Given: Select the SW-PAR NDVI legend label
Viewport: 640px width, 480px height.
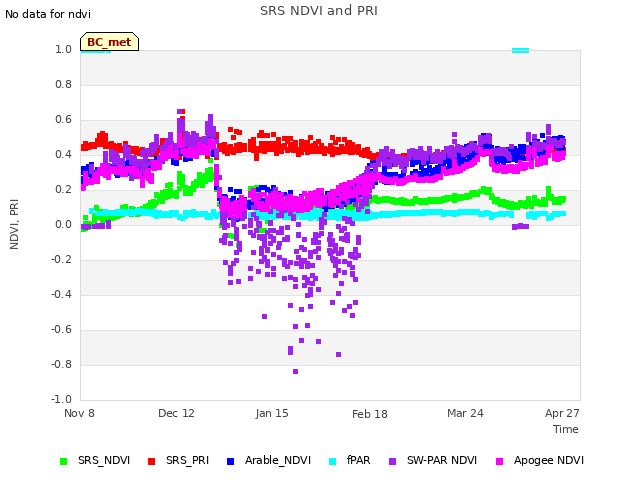Looking at the screenshot, I should tap(442, 460).
